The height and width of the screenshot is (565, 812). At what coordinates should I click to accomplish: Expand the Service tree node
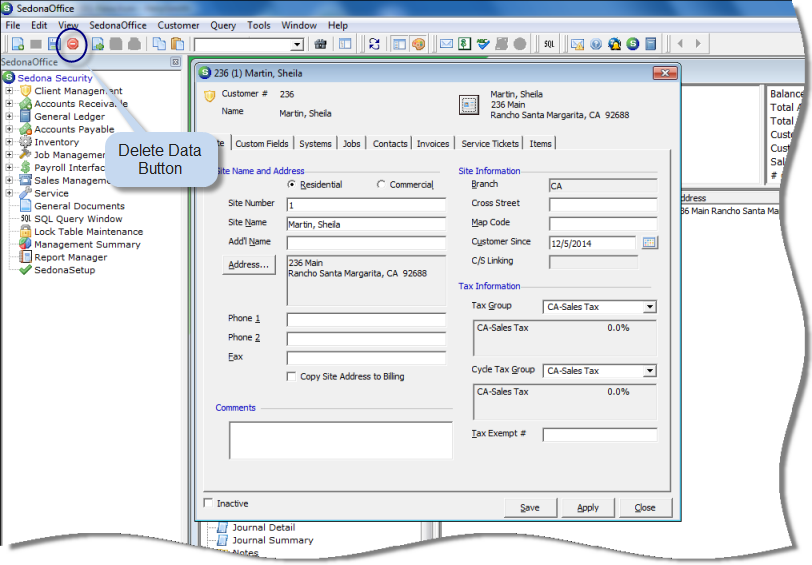click(9, 193)
